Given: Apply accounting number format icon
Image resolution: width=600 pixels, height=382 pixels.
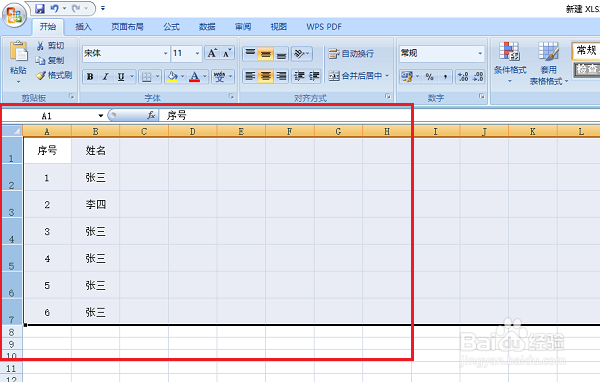Looking at the screenshot, I should click(x=406, y=77).
